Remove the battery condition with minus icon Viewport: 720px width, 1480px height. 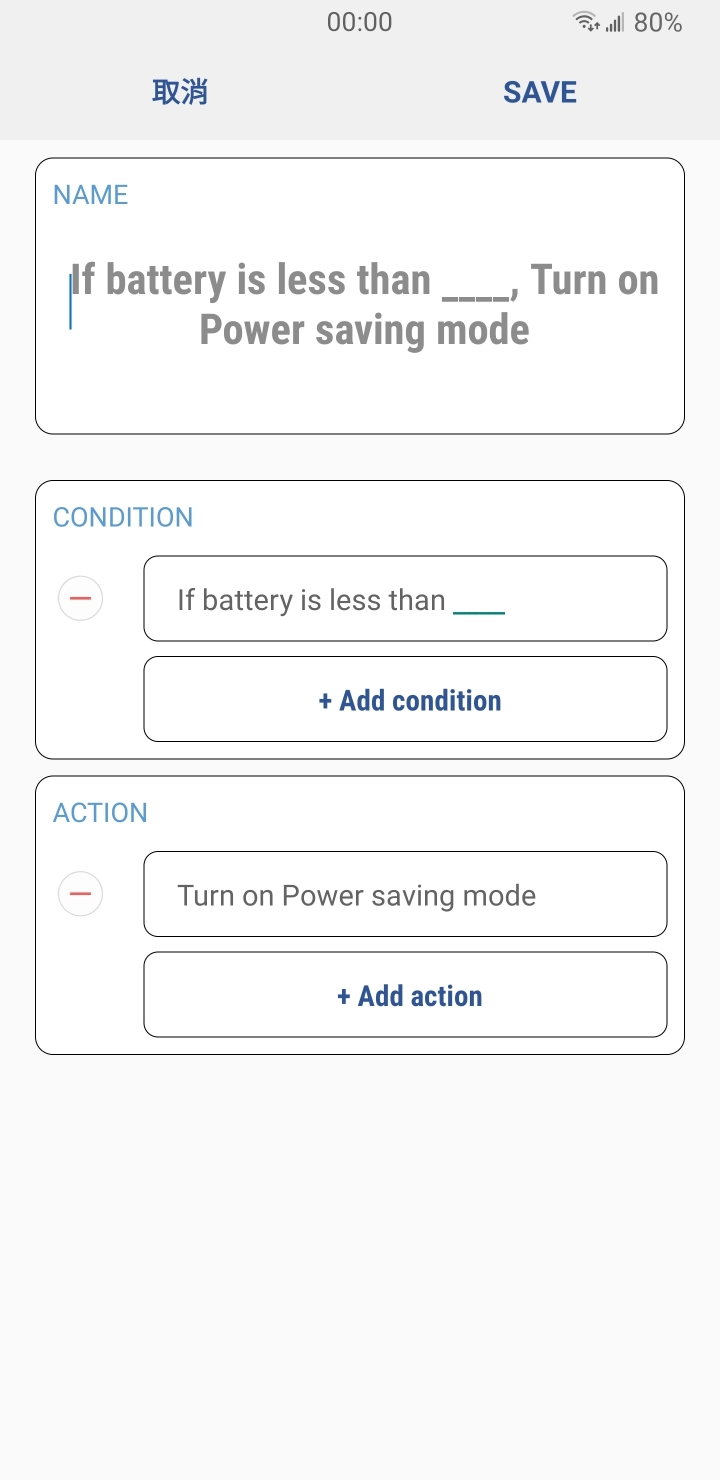coord(80,598)
